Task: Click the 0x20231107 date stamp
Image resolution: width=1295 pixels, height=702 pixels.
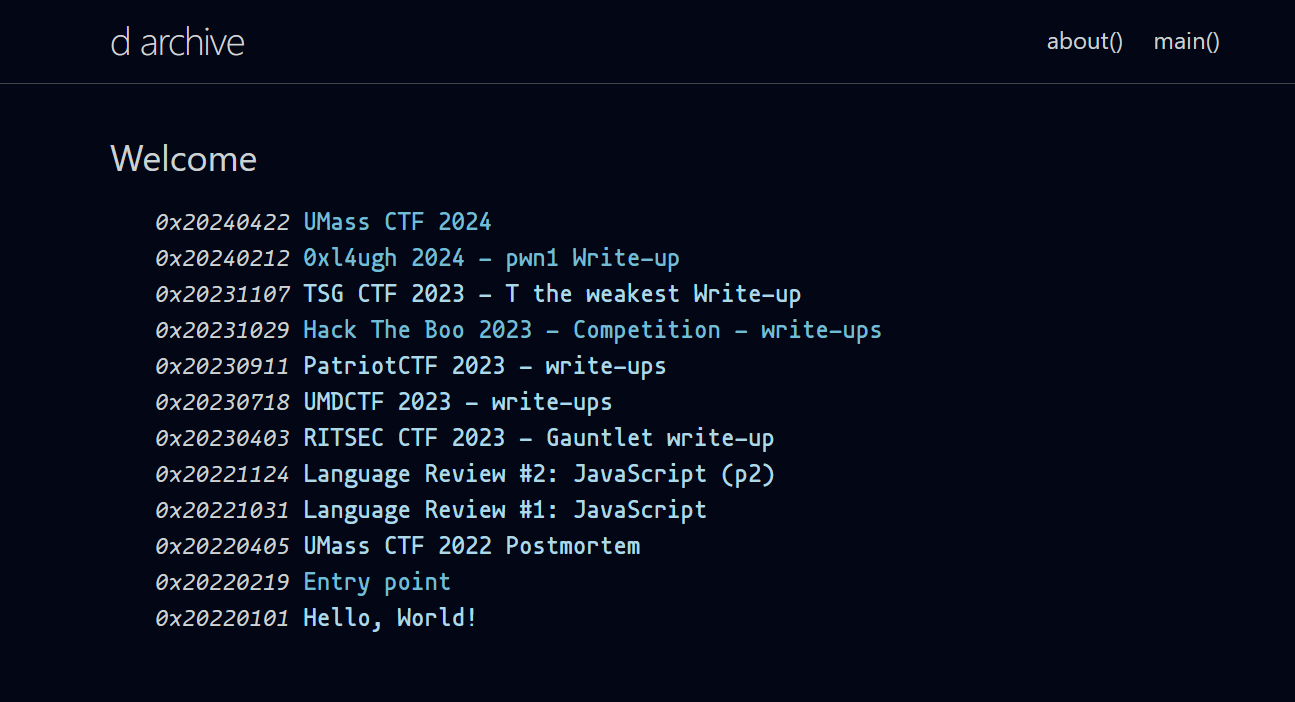Action: tap(222, 294)
